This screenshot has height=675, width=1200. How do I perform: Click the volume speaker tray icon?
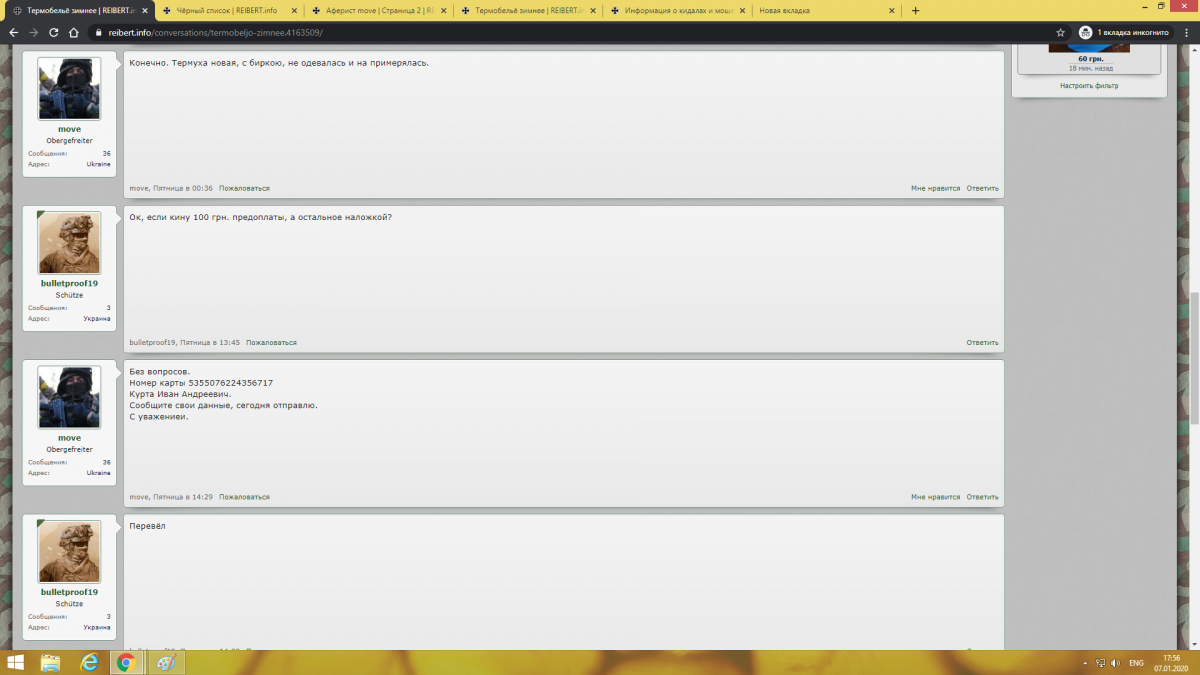1115,663
